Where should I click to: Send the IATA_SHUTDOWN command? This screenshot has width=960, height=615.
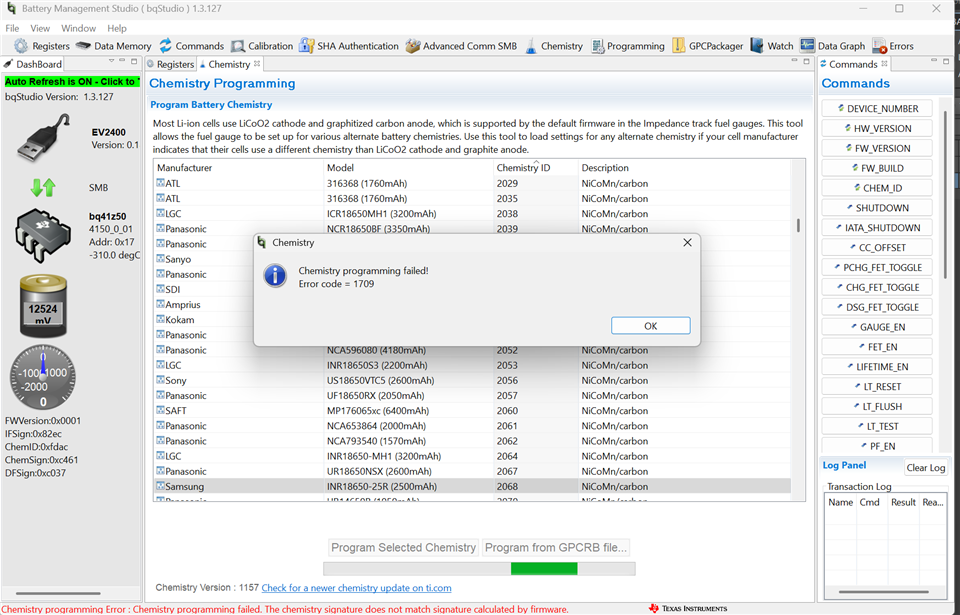pyautogui.click(x=877, y=228)
